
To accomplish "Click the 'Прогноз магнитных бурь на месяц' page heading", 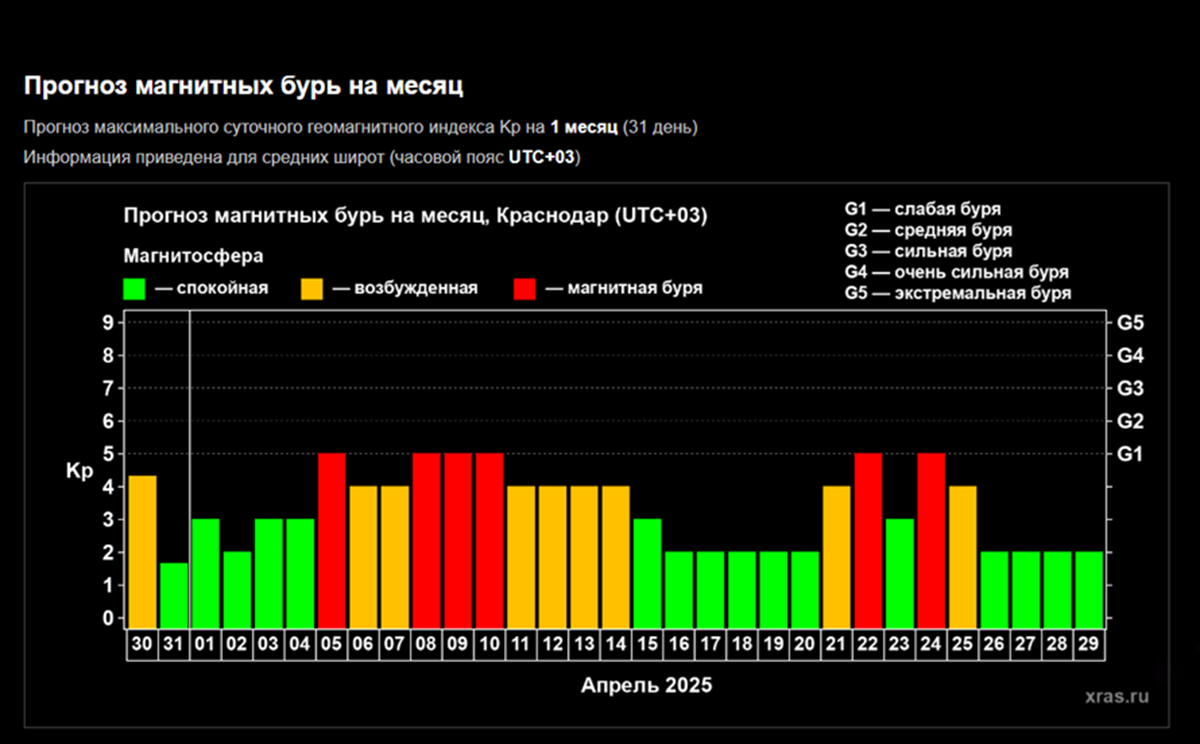I will pyautogui.click(x=243, y=86).
